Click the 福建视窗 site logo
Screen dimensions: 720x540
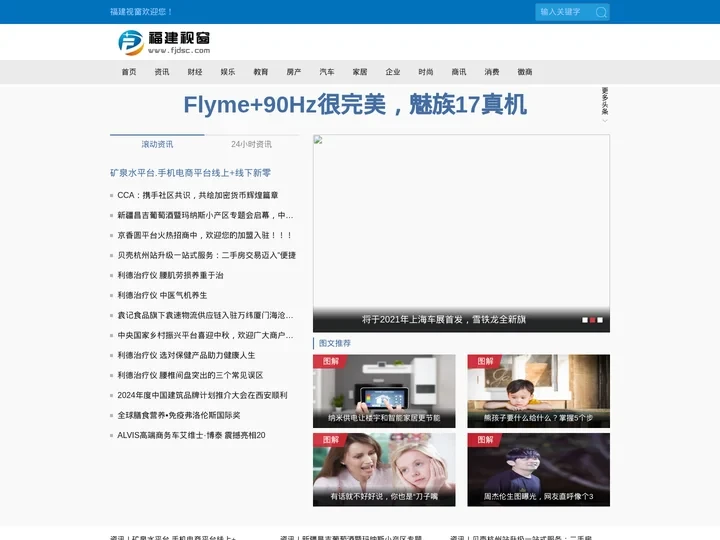[x=164, y=43]
